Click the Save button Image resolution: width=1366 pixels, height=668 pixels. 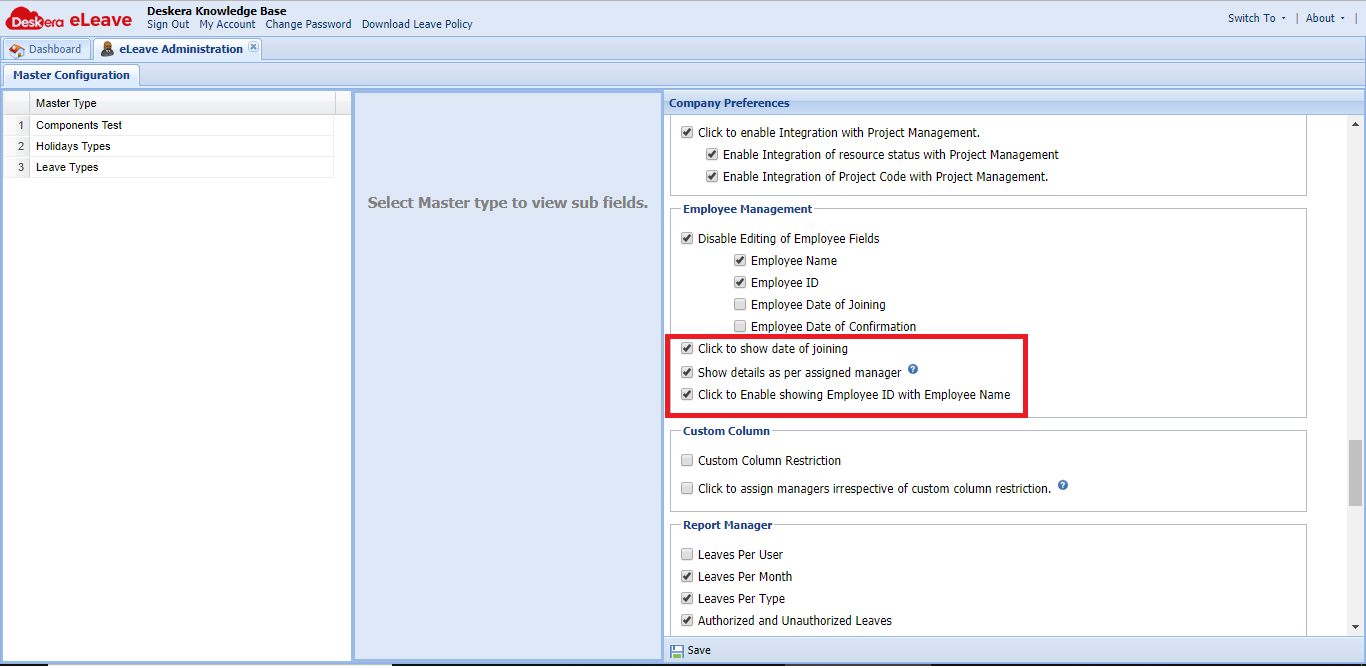coord(691,650)
